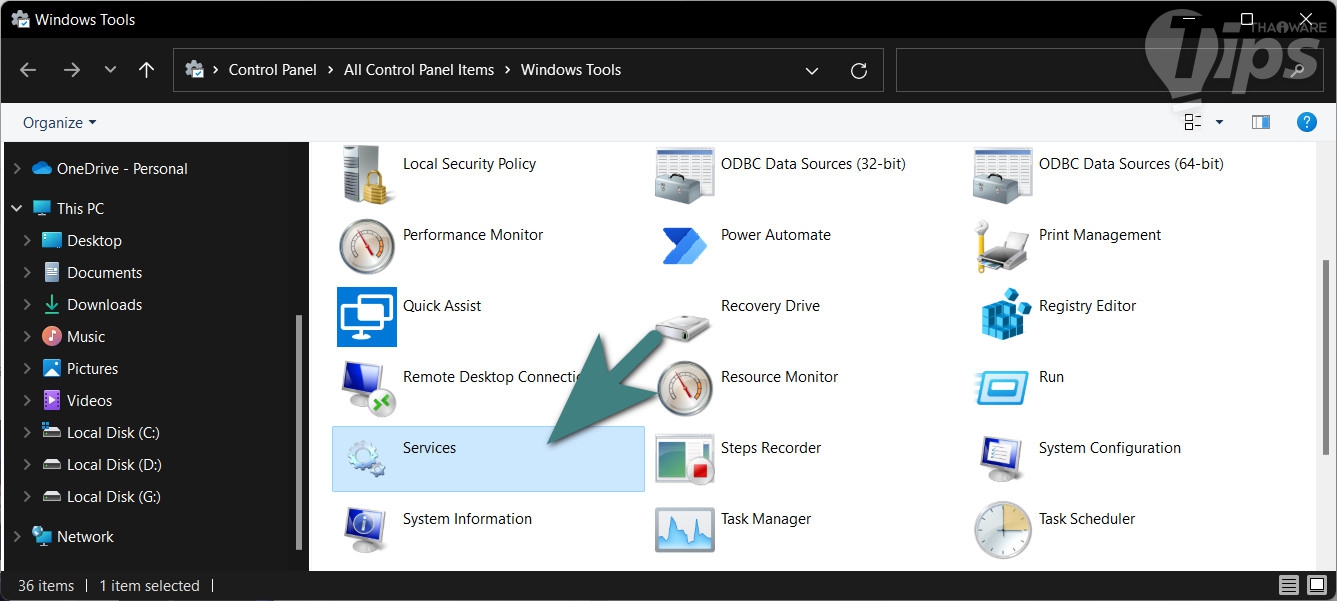Open the Print Management icon

1003,246
